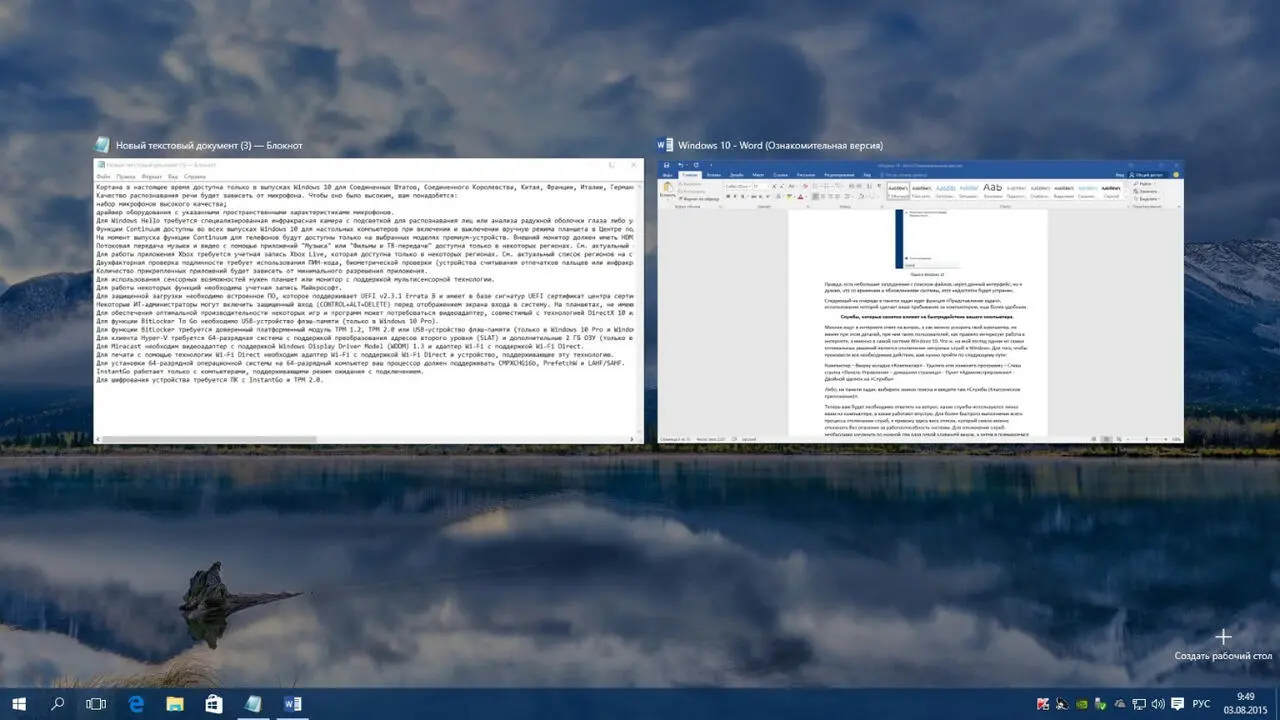Screen dimensions: 1280x720
Task: Click the Notepad icon beside the thumbnail title
Action: (102, 145)
